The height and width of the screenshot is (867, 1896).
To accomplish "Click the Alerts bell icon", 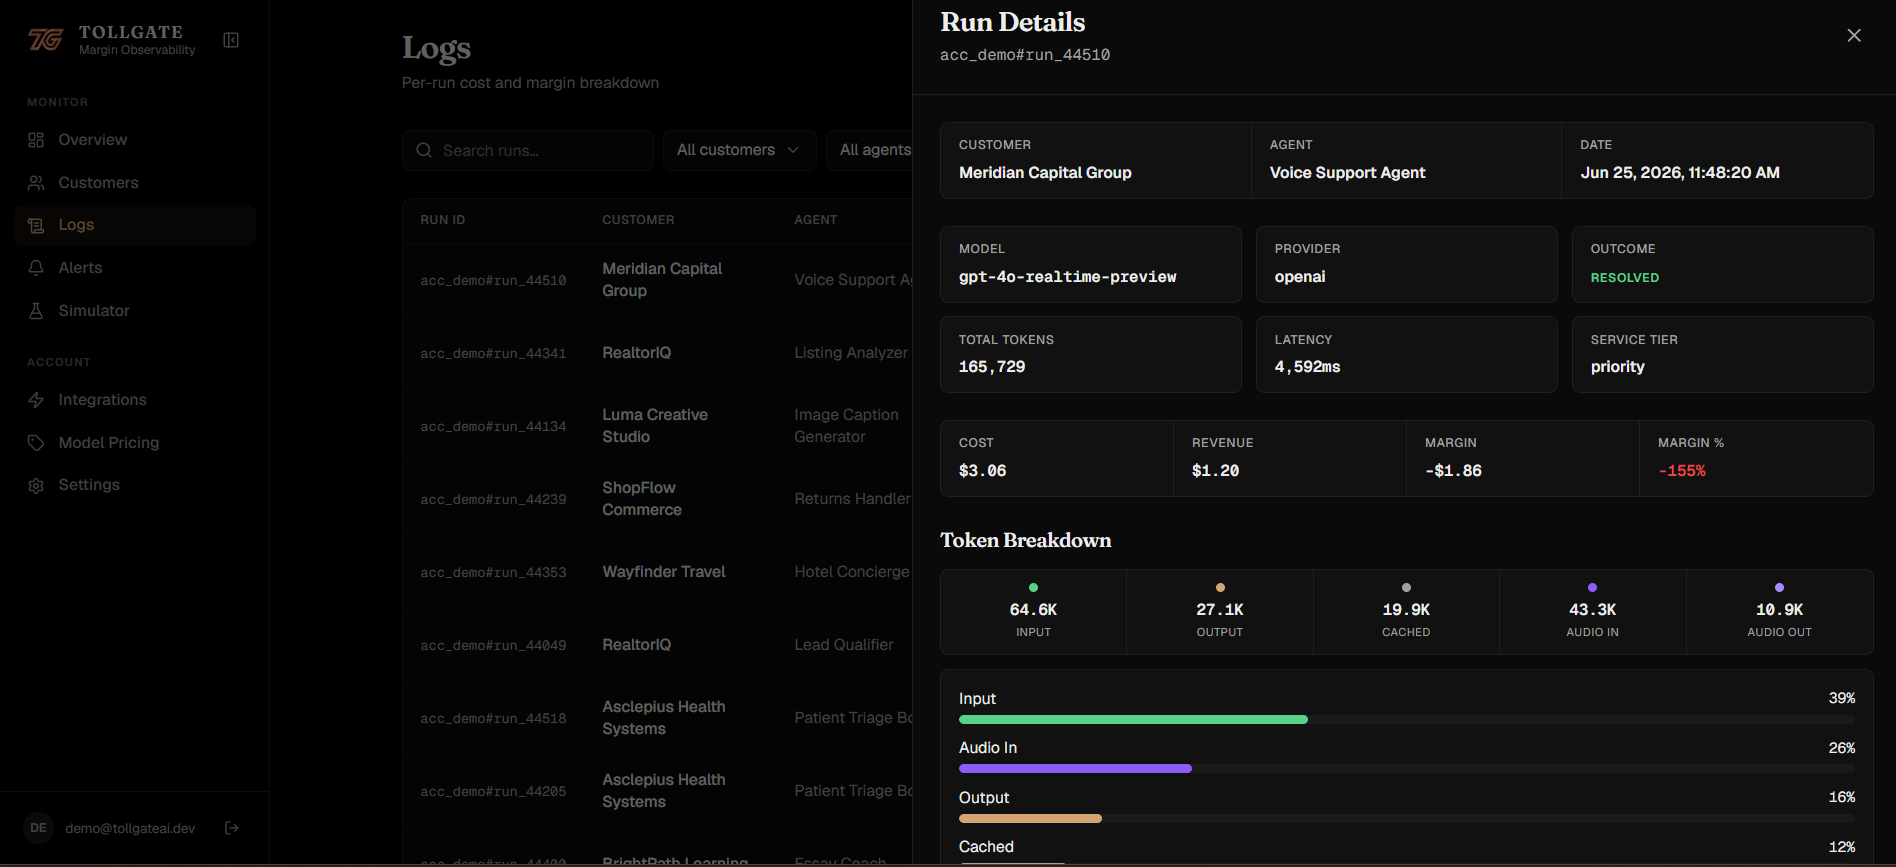I will point(36,268).
